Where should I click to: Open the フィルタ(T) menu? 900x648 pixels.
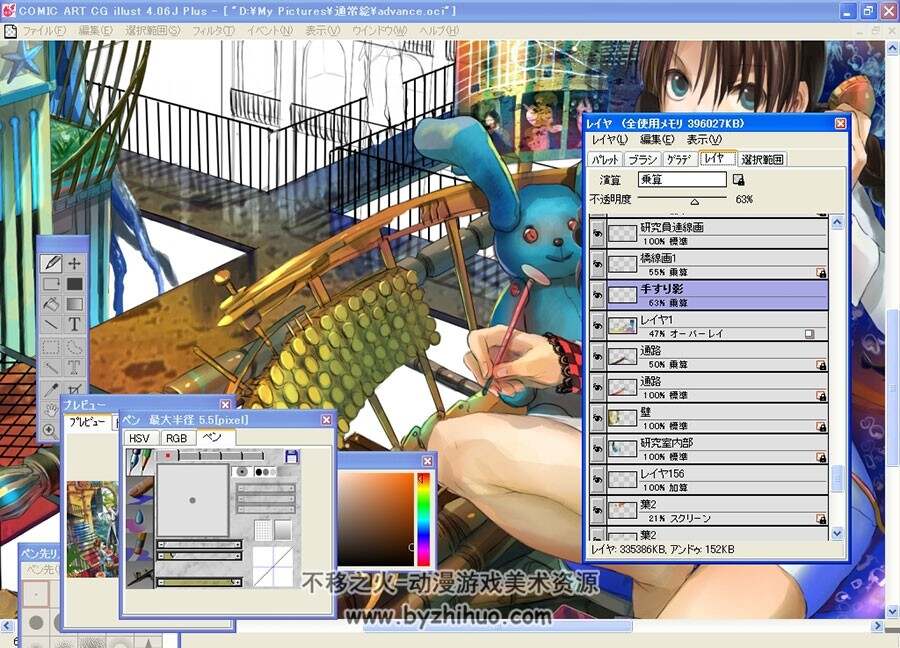(213, 30)
